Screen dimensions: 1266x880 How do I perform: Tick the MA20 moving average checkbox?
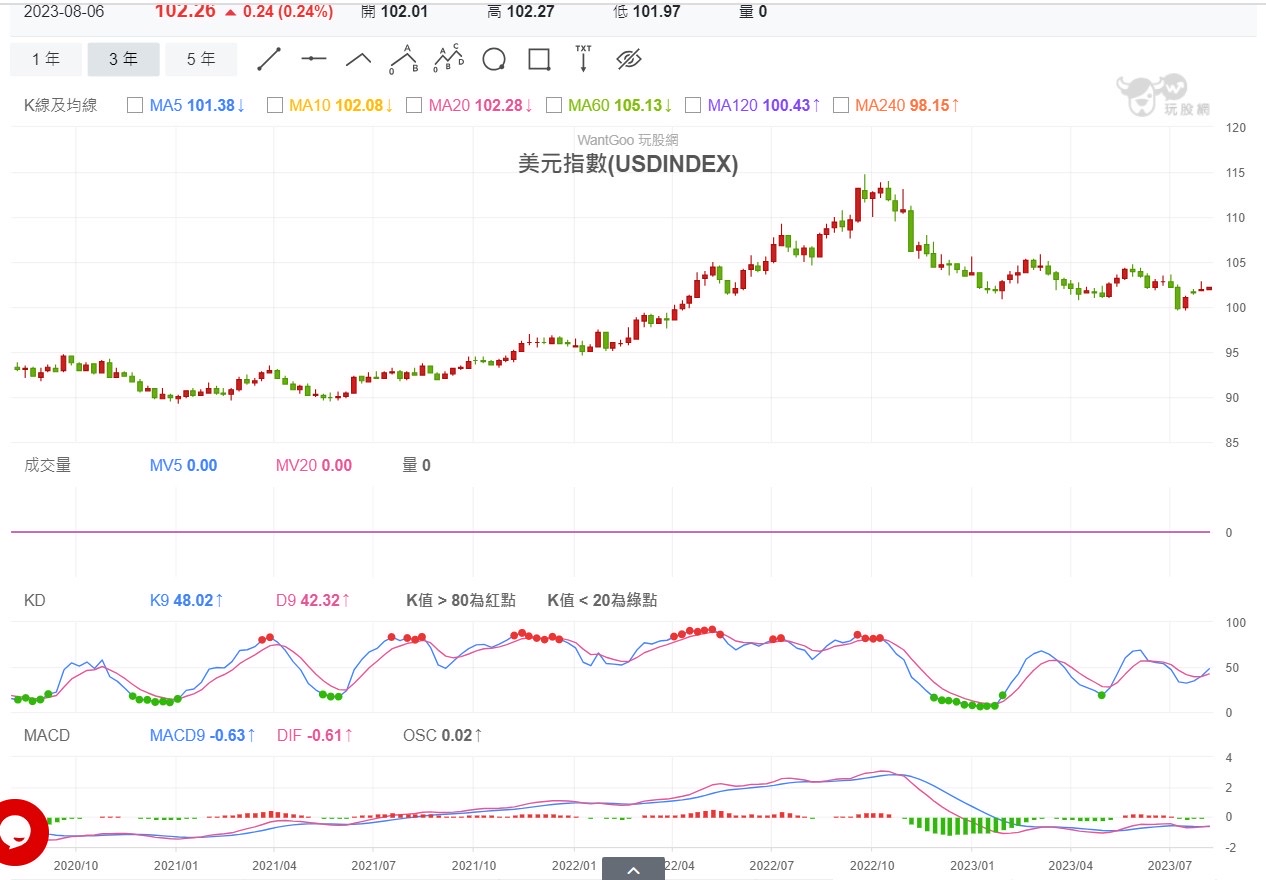pyautogui.click(x=414, y=105)
